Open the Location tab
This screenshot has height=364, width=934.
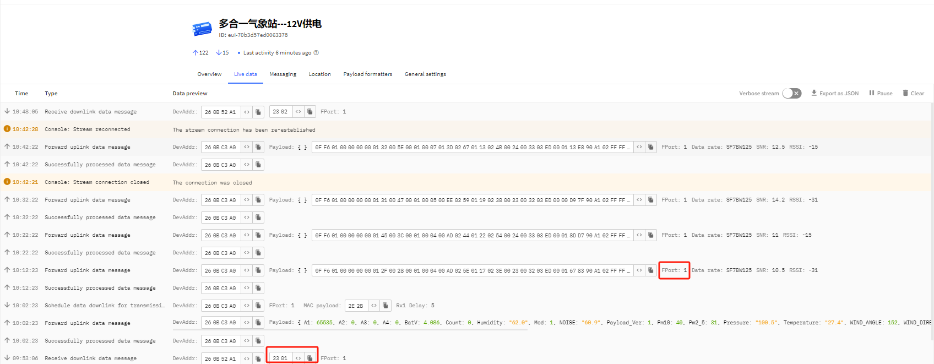pyautogui.click(x=320, y=74)
